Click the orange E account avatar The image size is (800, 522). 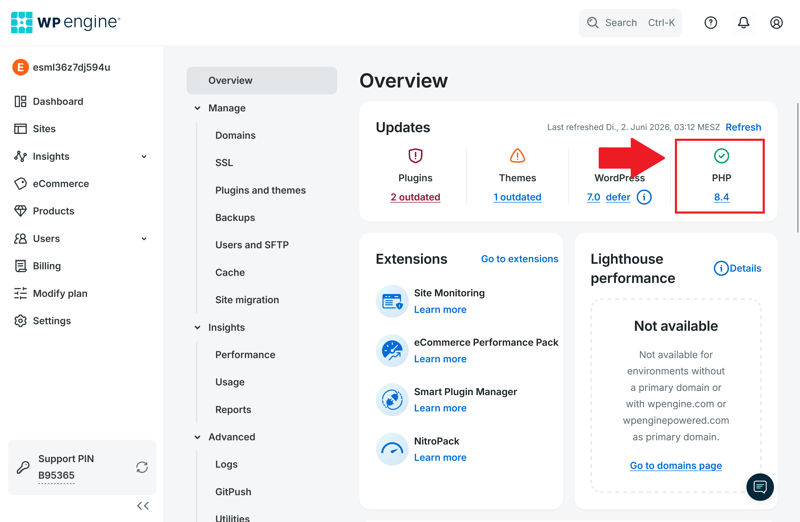(20, 67)
